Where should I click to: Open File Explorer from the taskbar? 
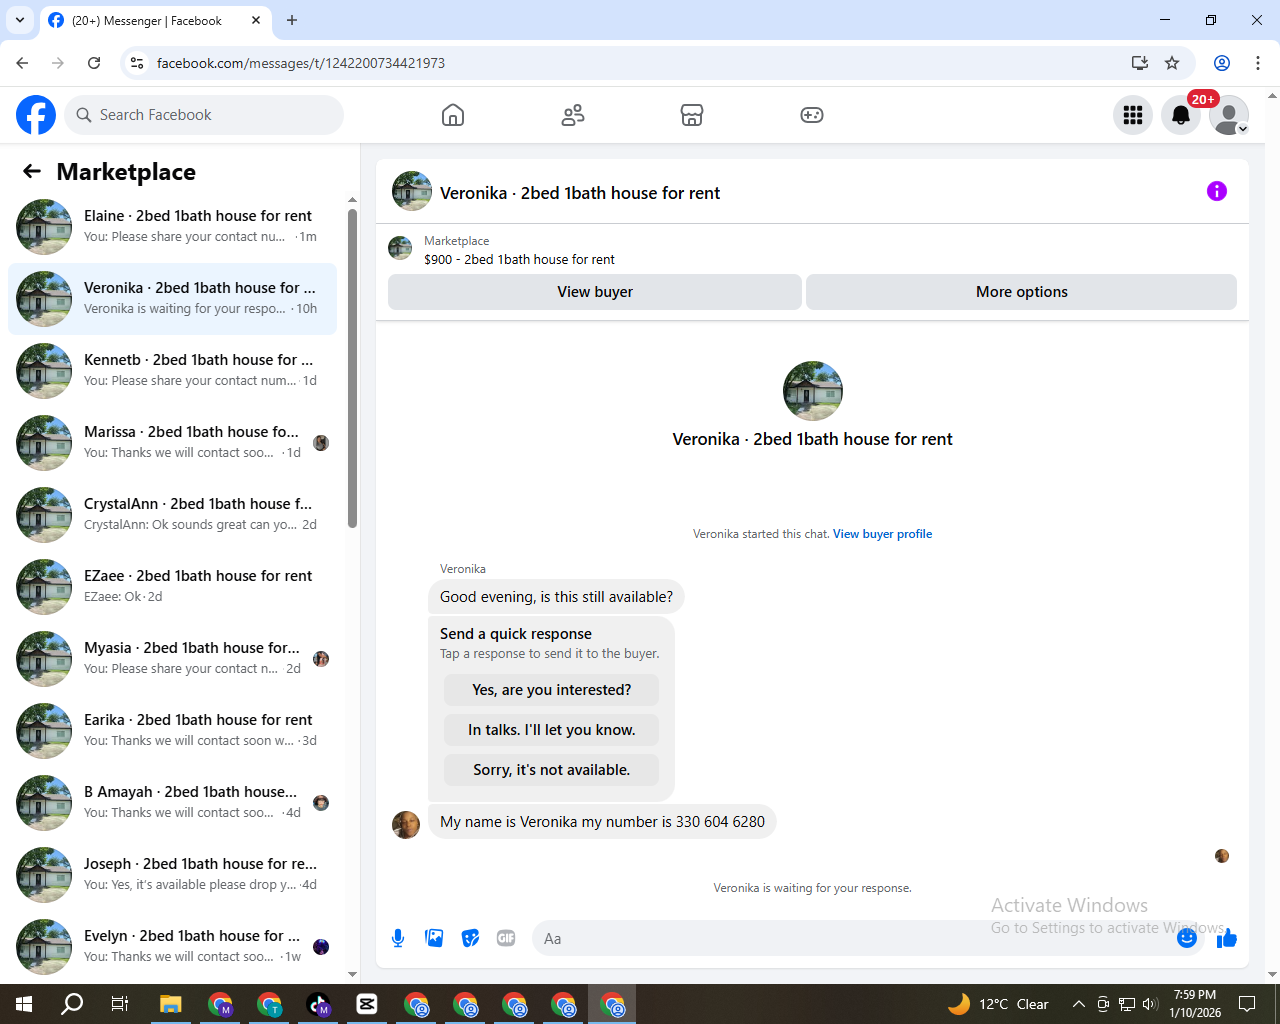[x=170, y=1004]
